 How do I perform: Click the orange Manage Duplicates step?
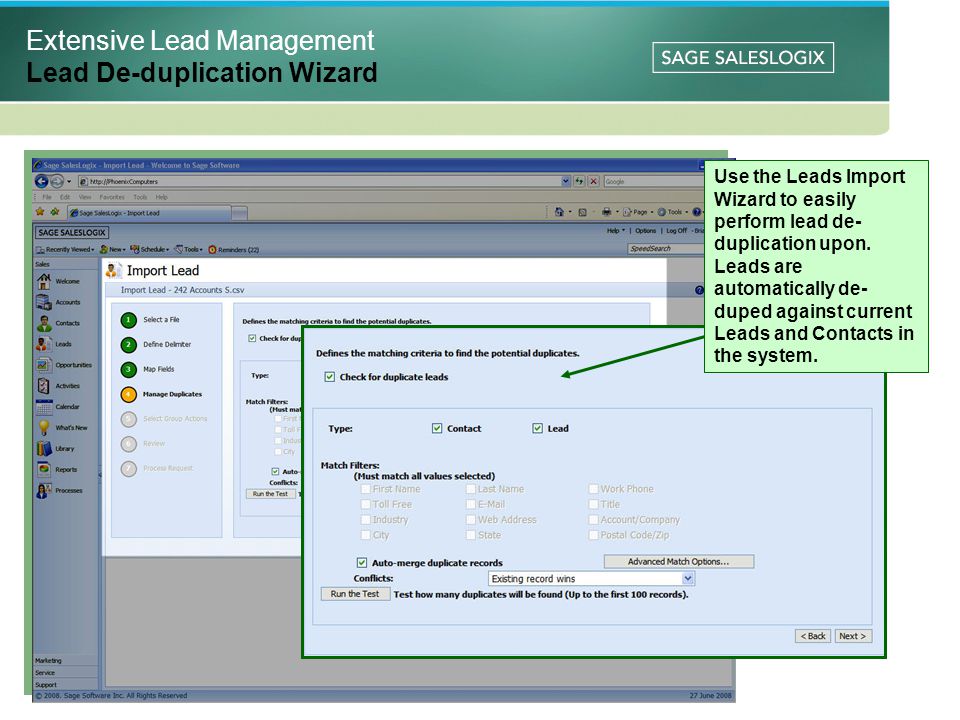click(x=129, y=394)
